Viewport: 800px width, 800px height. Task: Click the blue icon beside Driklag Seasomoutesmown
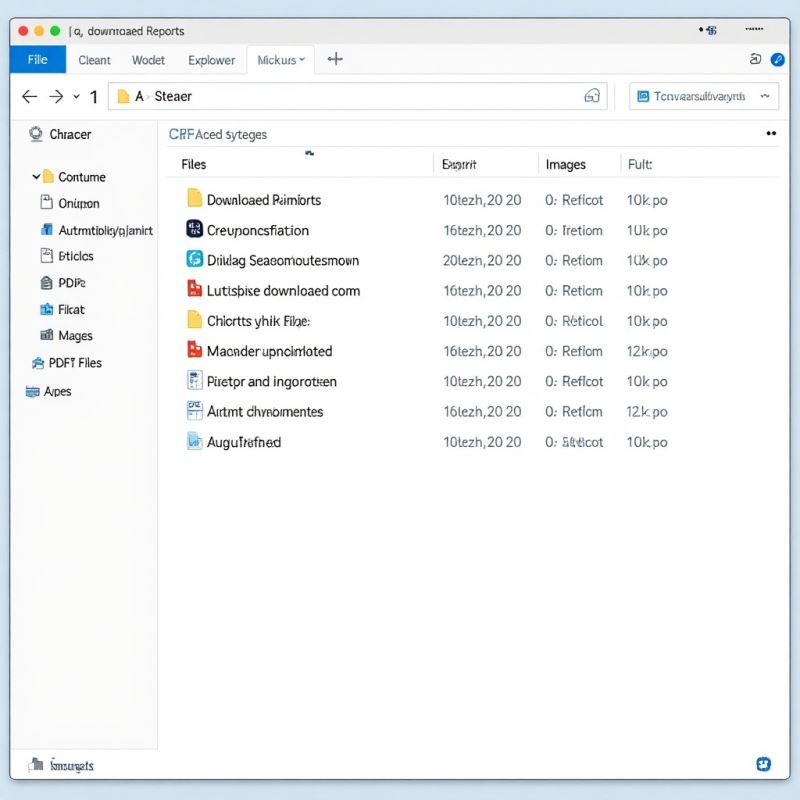[194, 259]
